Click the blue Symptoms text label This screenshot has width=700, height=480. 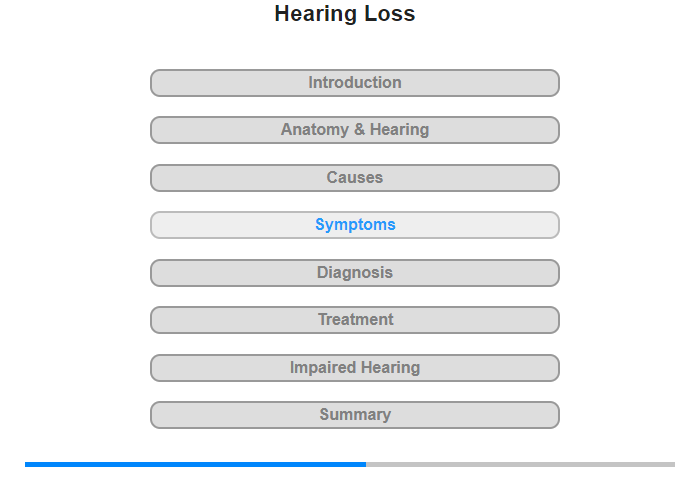tap(355, 224)
